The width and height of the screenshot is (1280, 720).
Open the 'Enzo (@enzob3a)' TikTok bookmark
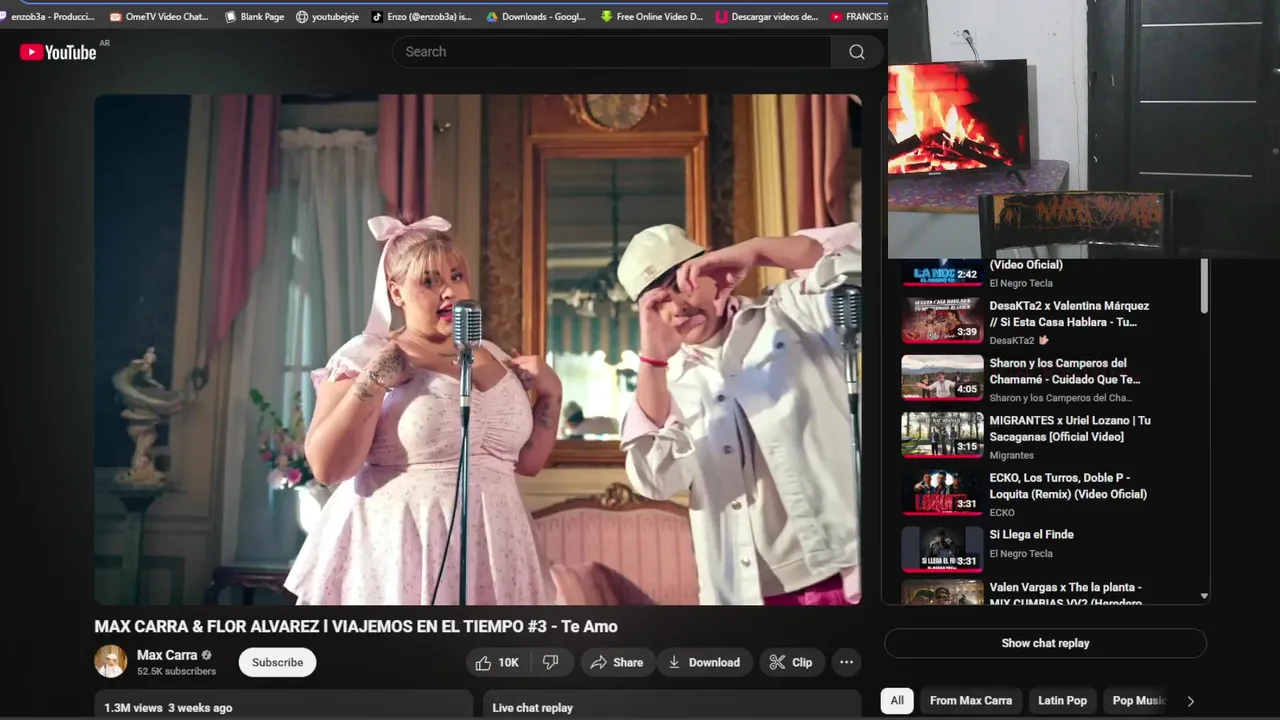click(421, 16)
